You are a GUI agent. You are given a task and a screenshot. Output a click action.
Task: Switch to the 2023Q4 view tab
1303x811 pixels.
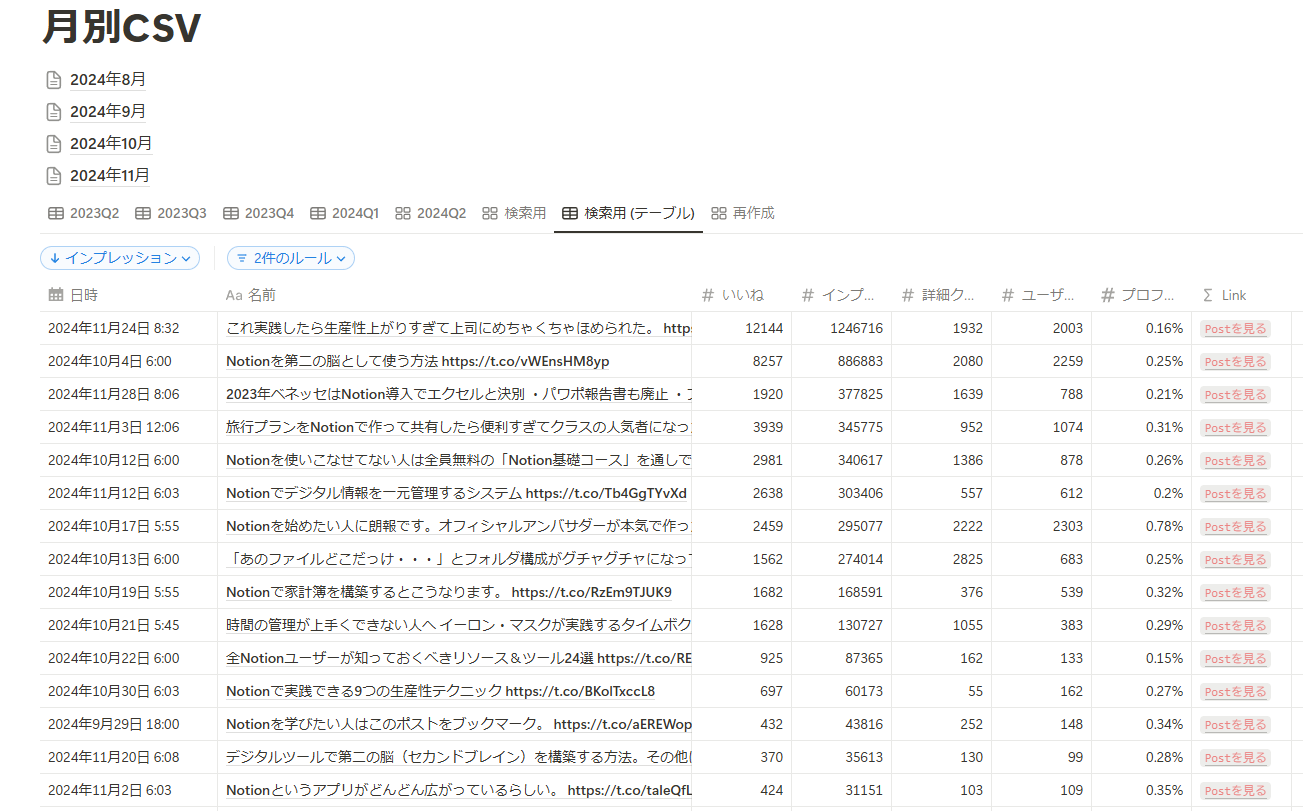point(258,213)
